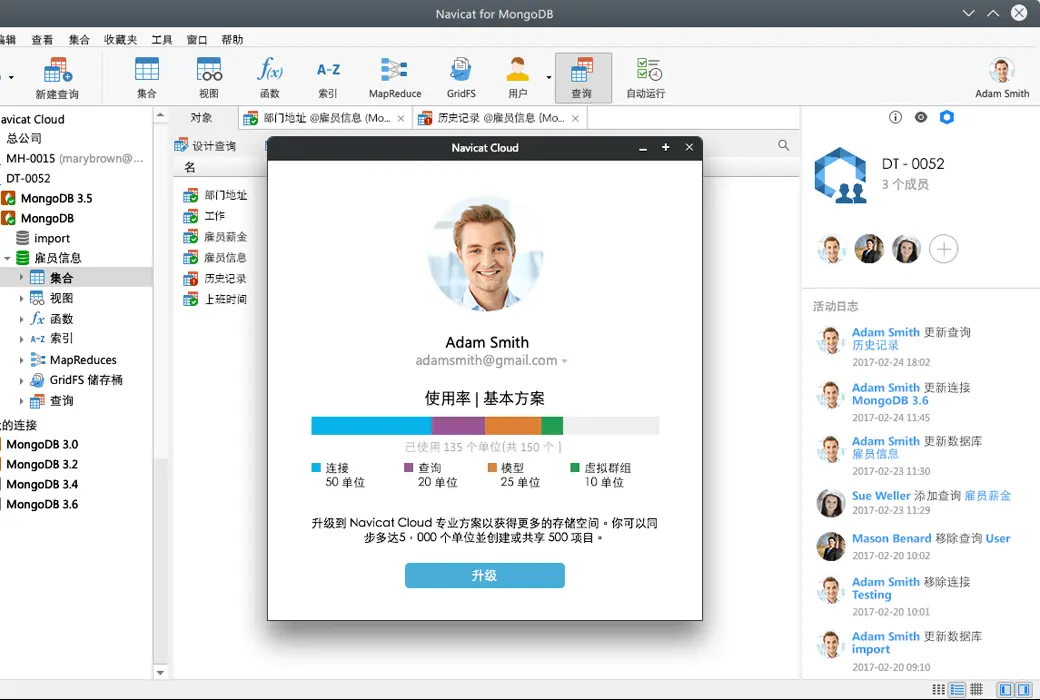Toggle left pane visibility in status bar
Viewport: 1040px width, 700px height.
coord(1006,689)
